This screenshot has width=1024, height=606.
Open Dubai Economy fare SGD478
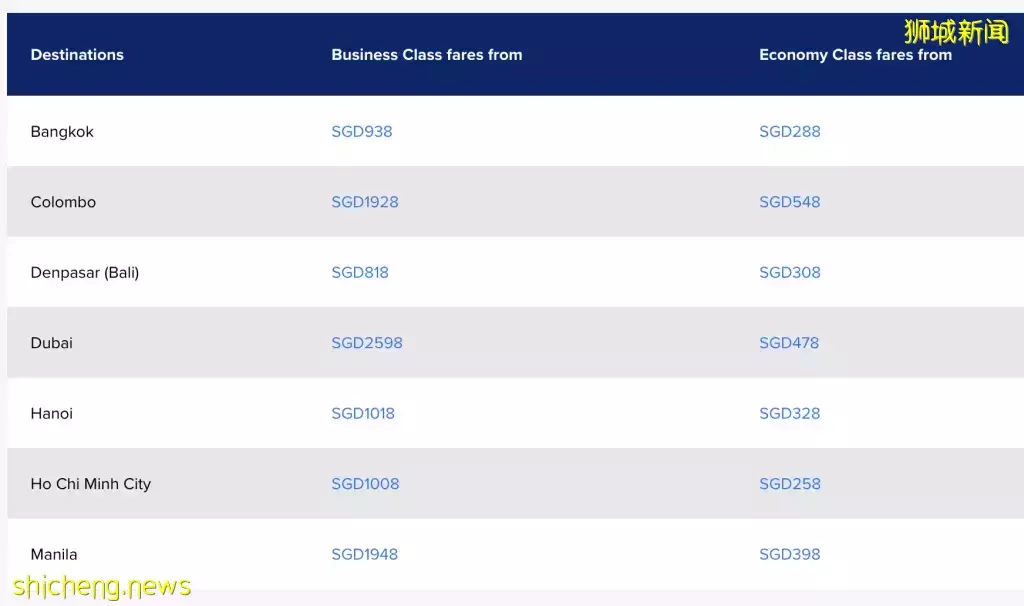click(789, 343)
